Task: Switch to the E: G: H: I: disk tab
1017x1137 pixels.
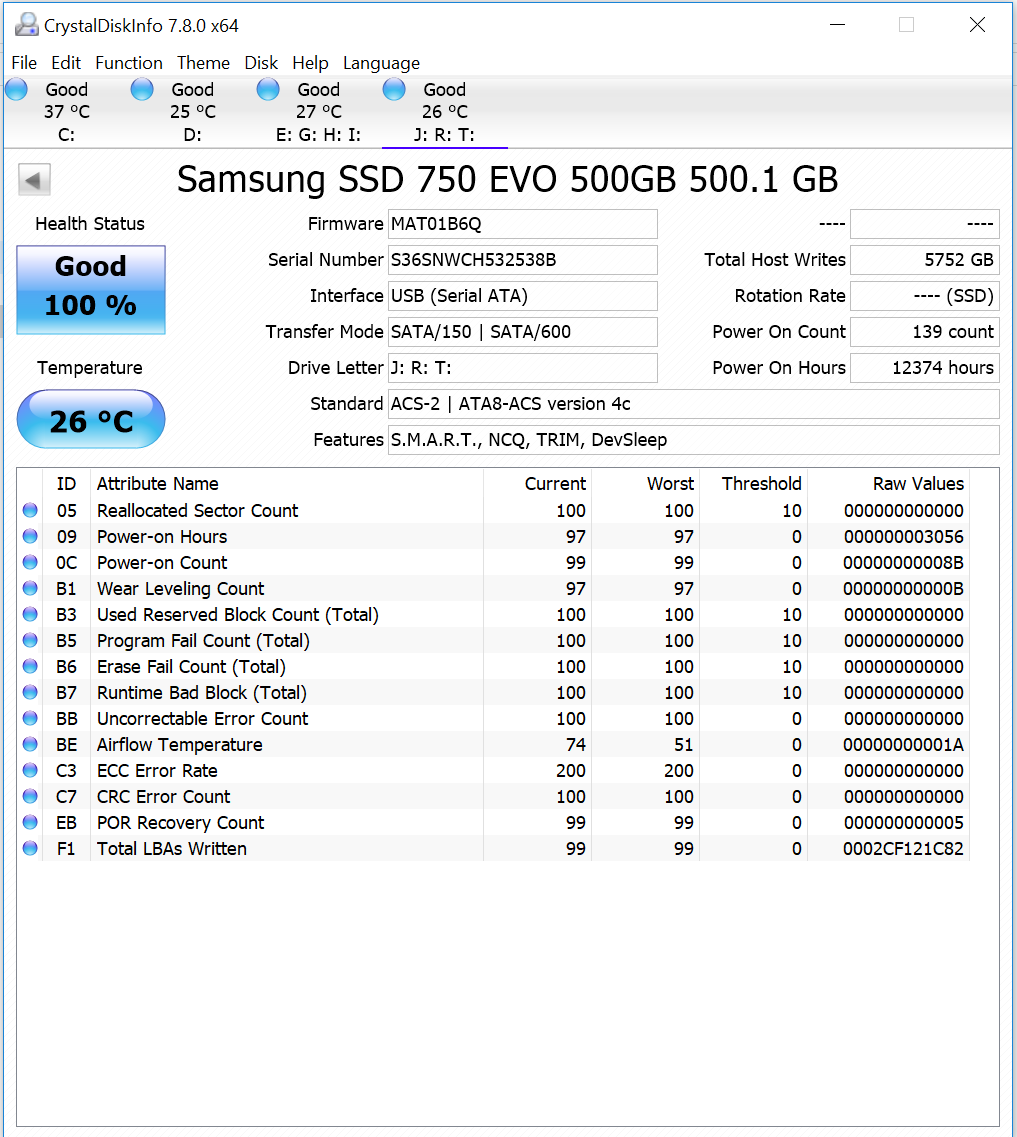Action: [x=319, y=112]
